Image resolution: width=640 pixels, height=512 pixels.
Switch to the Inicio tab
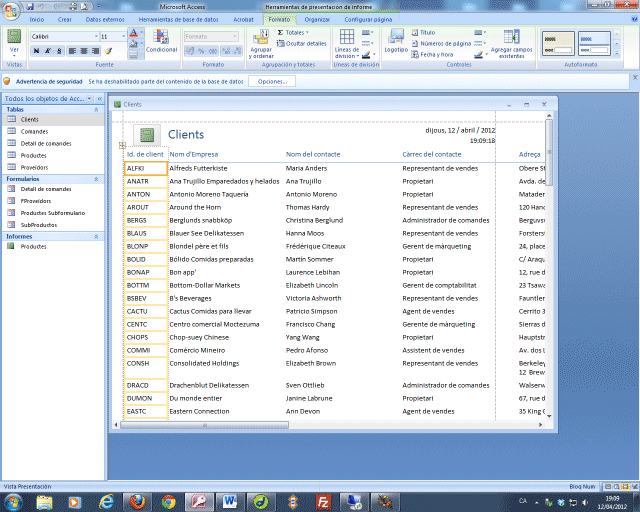coord(36,19)
